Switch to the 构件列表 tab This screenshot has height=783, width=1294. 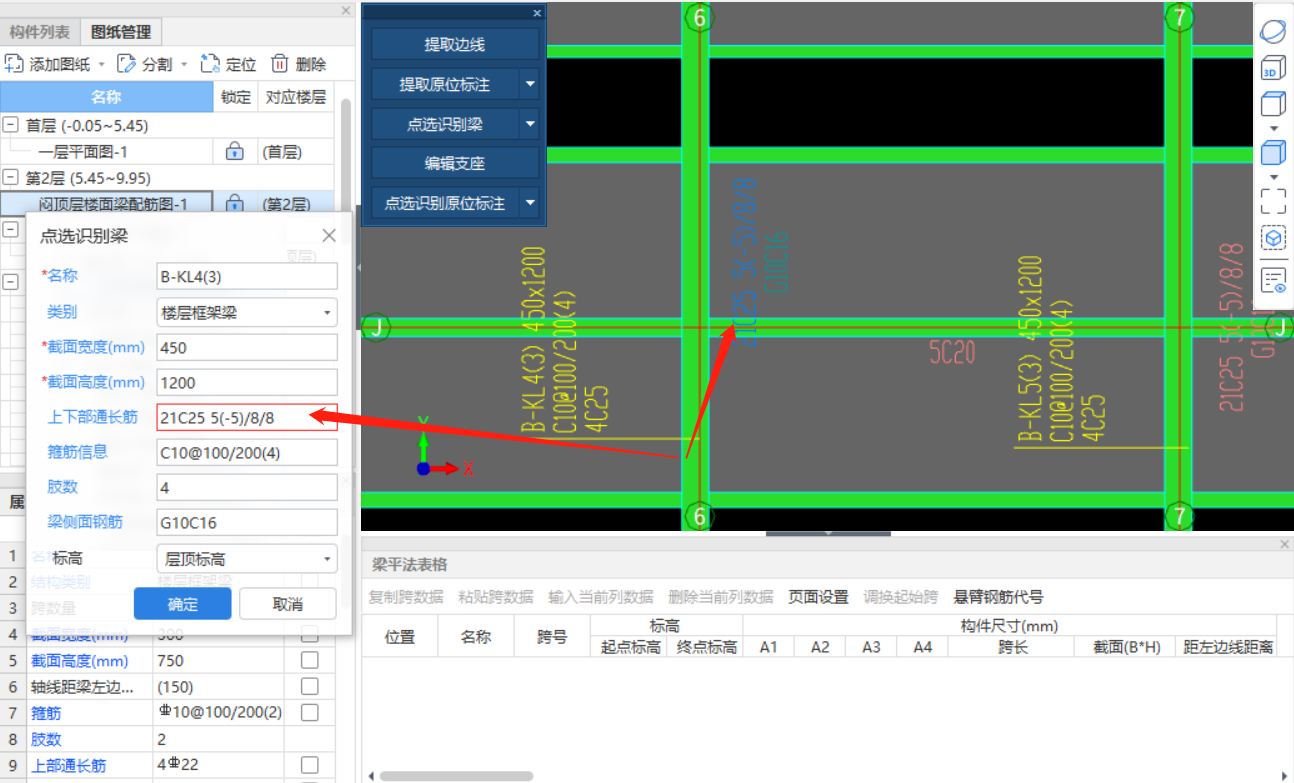coord(40,32)
